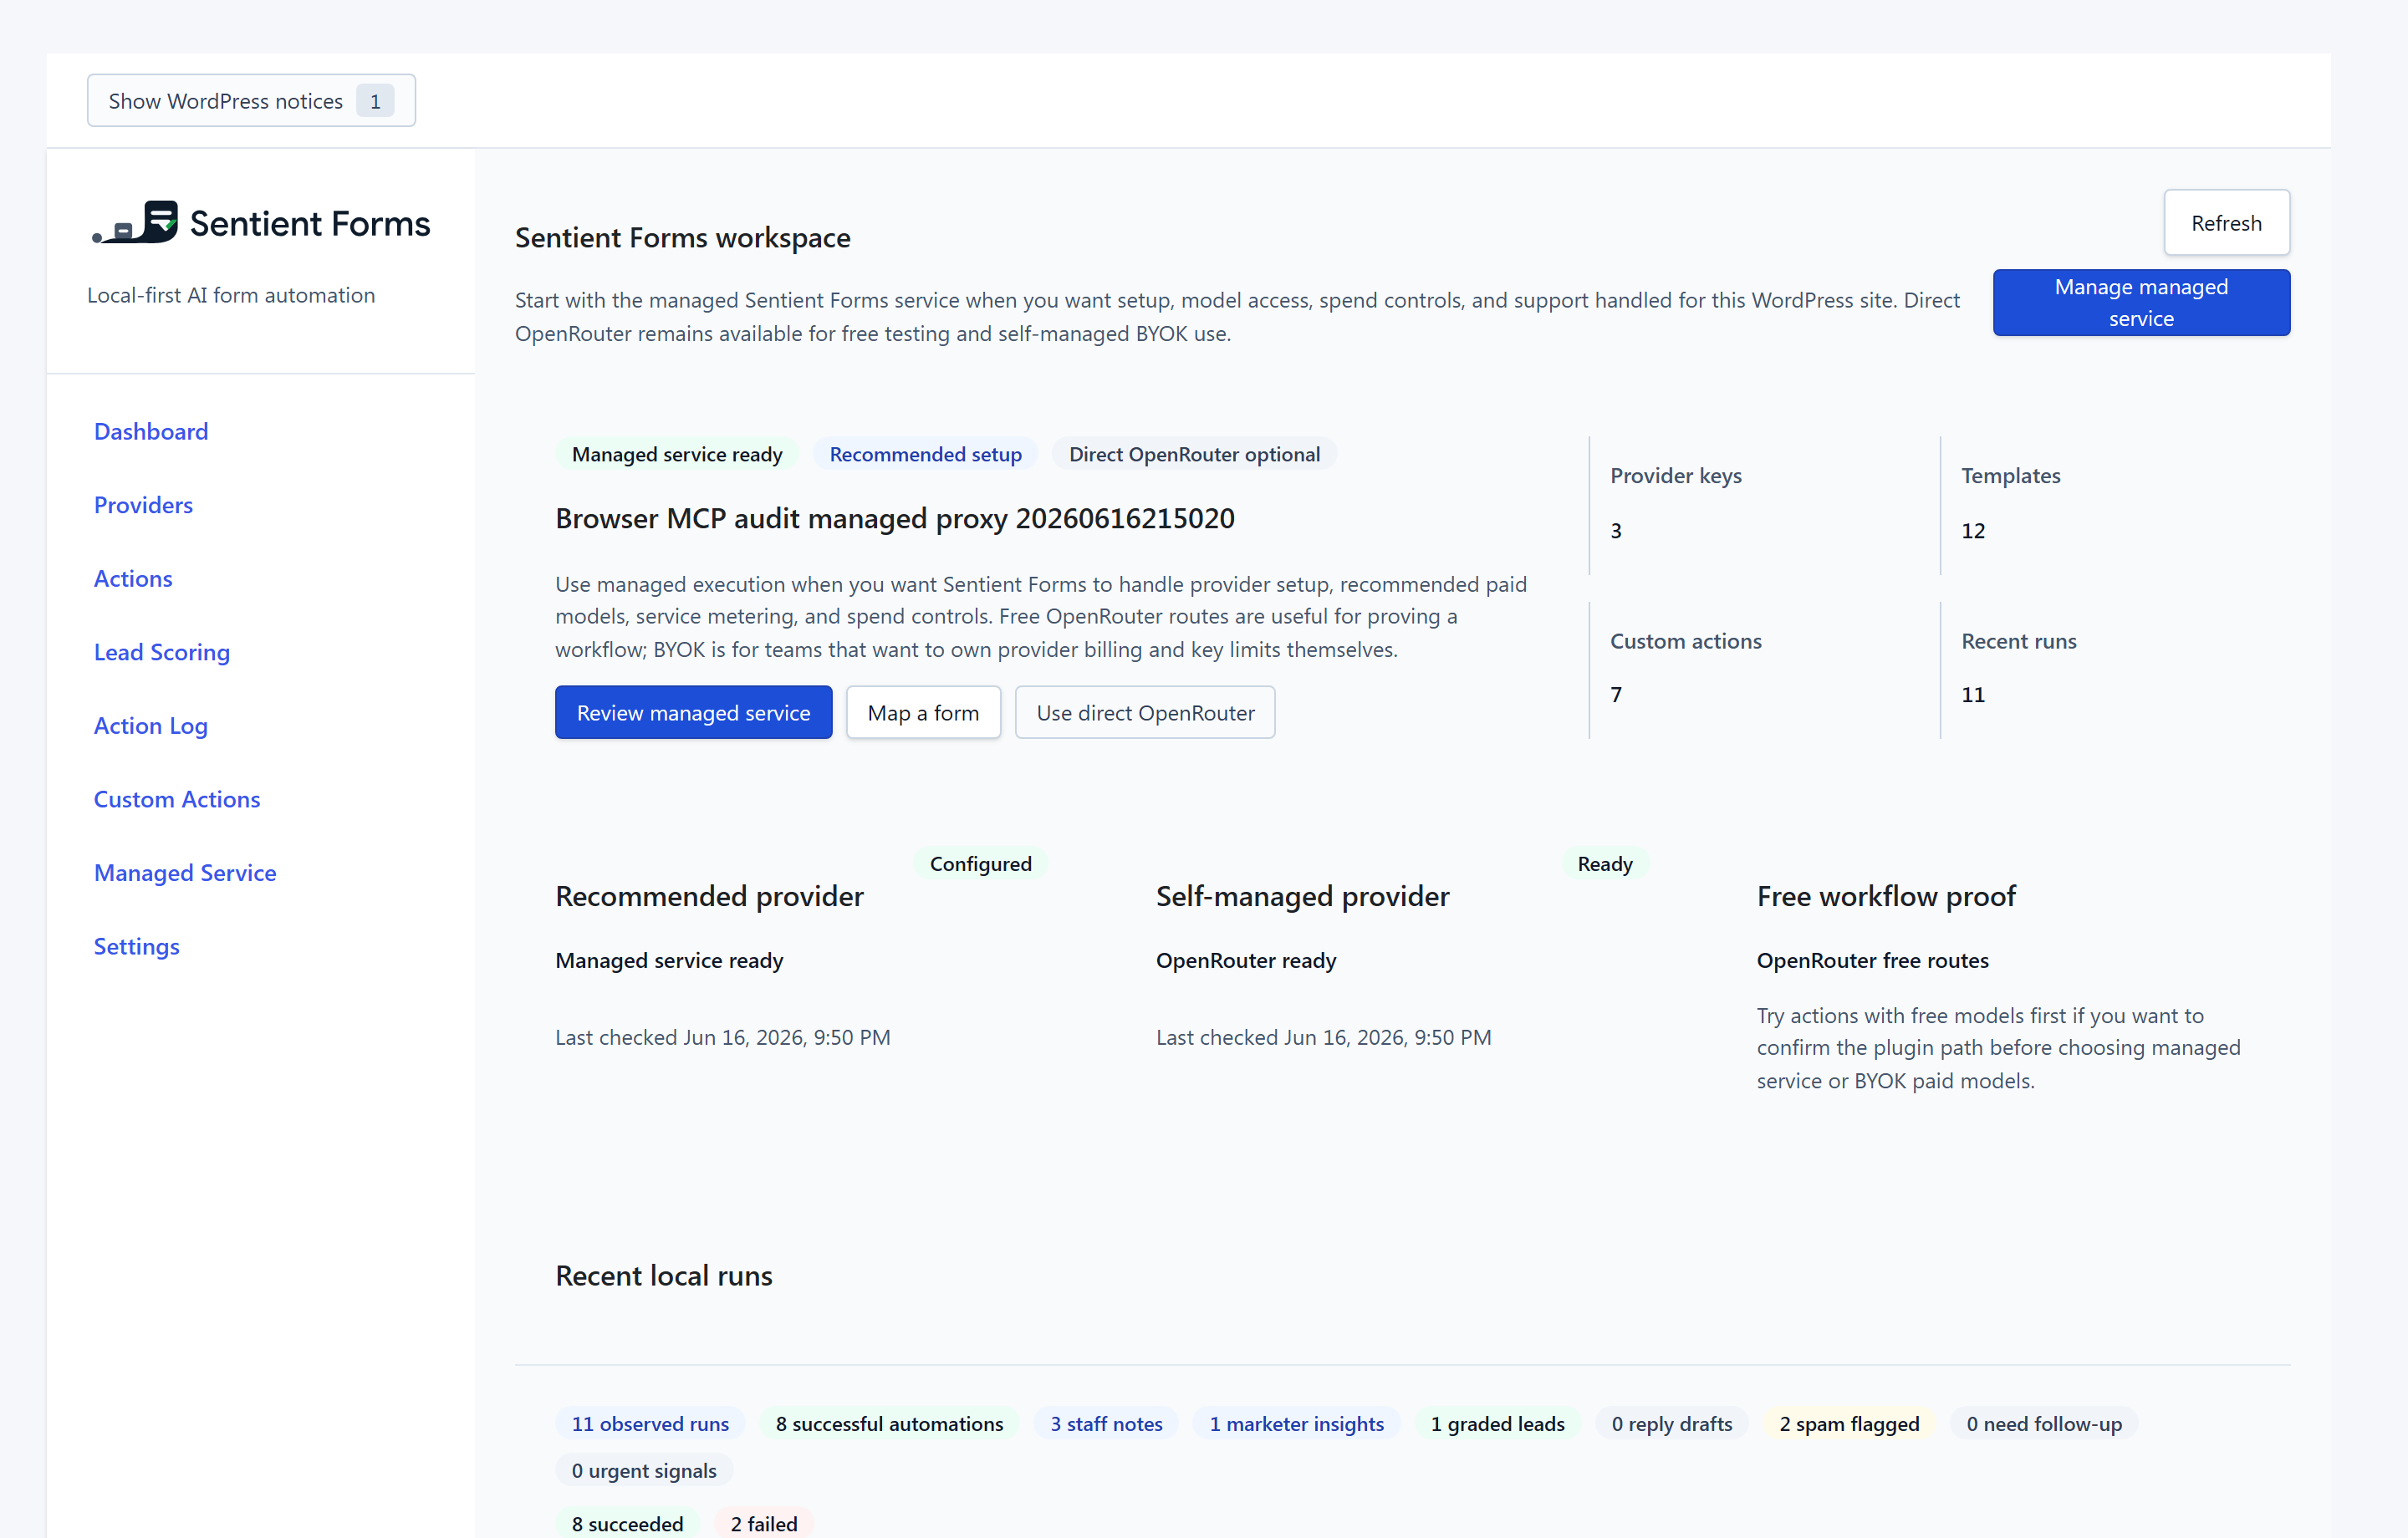Click OpenRouter ready text

(1246, 960)
